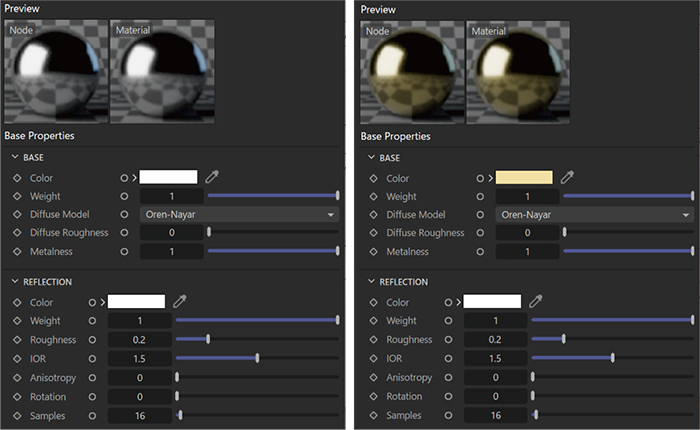Select the Material preview in left panel
The image size is (700, 430).
162,72
